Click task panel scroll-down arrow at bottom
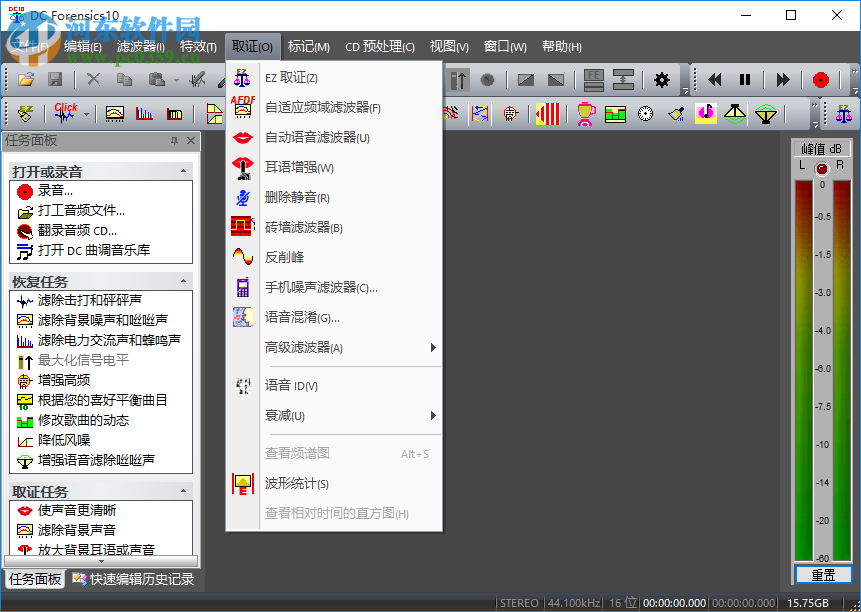The image size is (861, 612). (101, 562)
